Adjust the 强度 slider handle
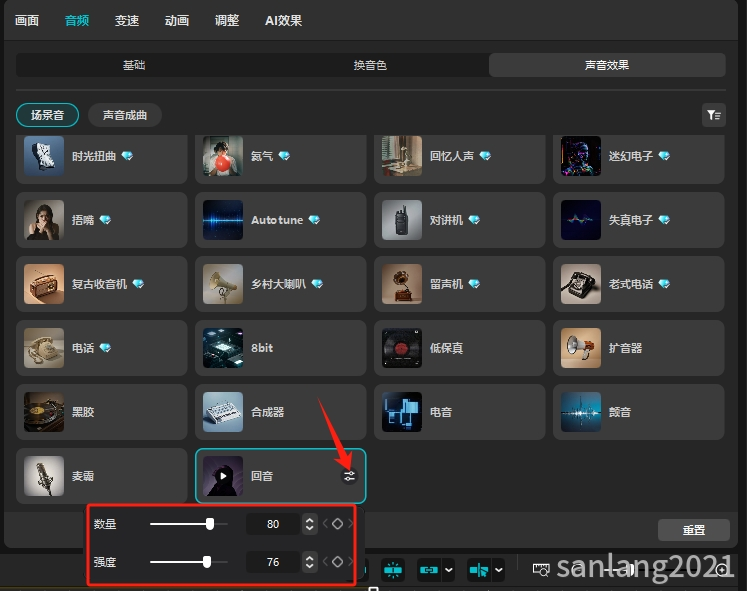The width and height of the screenshot is (747, 591). (x=207, y=562)
